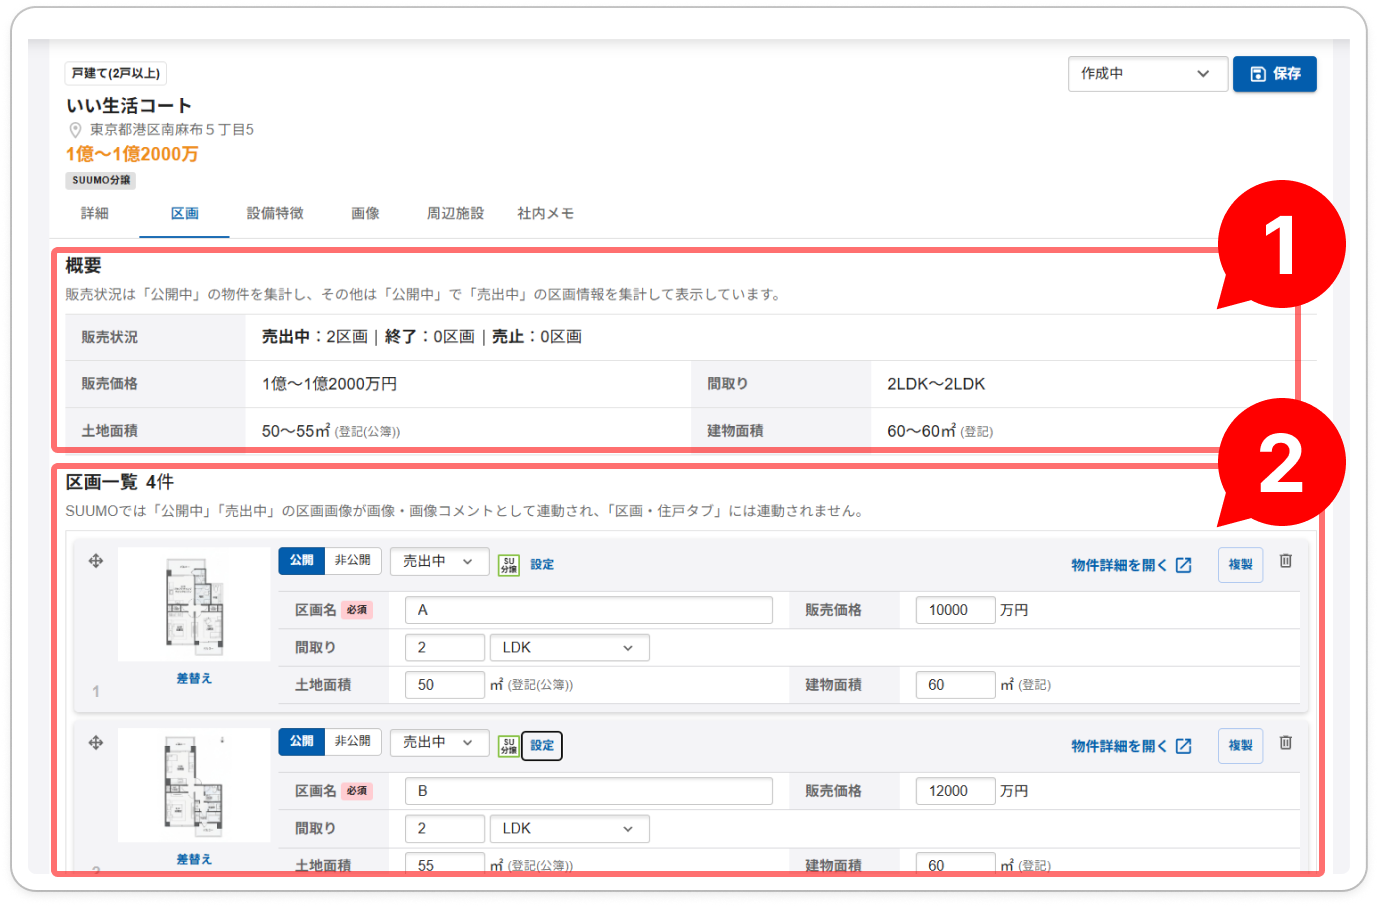Open the 社内メモ tab
1378x906 pixels.
click(x=545, y=214)
